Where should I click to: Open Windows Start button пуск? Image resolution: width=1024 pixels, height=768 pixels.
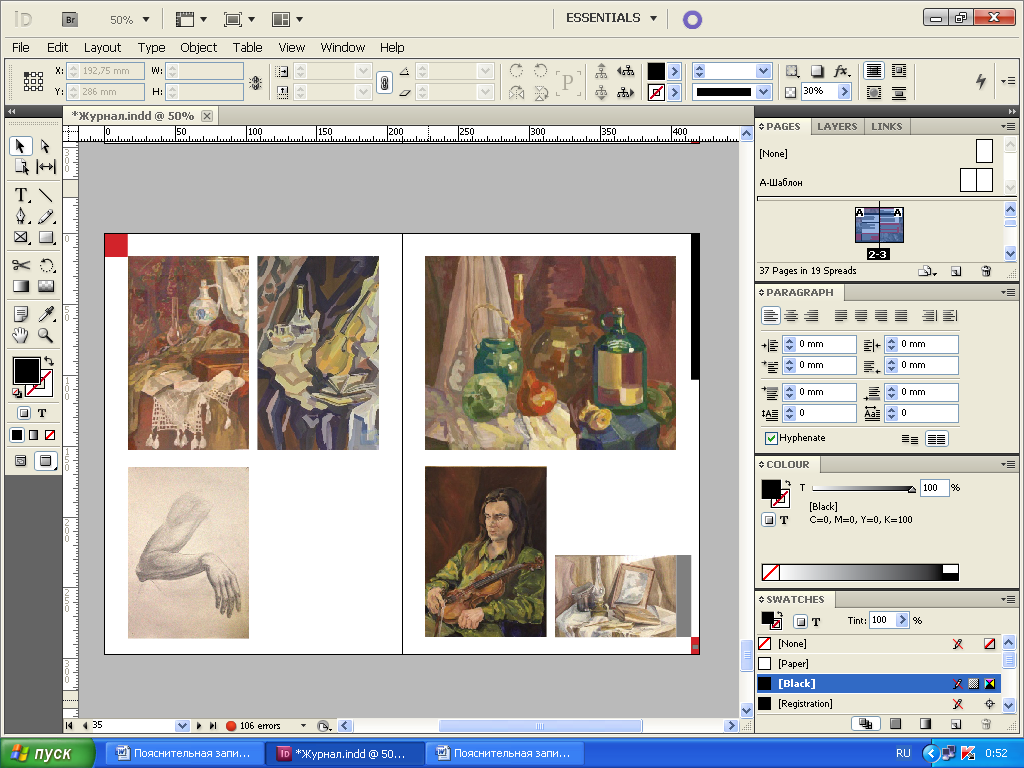(x=46, y=753)
